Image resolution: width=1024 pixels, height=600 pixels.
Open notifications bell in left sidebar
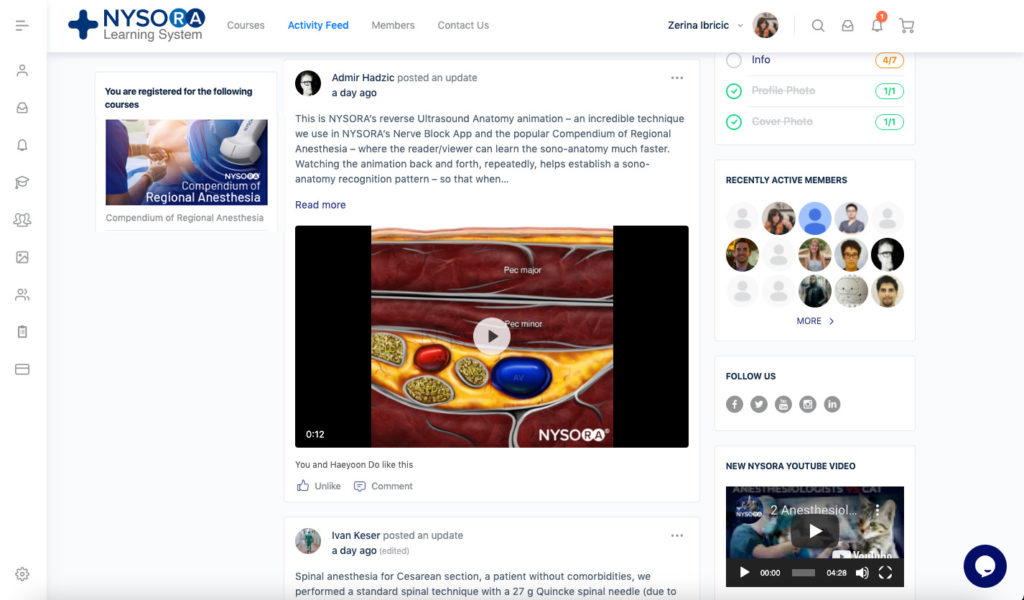pyautogui.click(x=22, y=145)
